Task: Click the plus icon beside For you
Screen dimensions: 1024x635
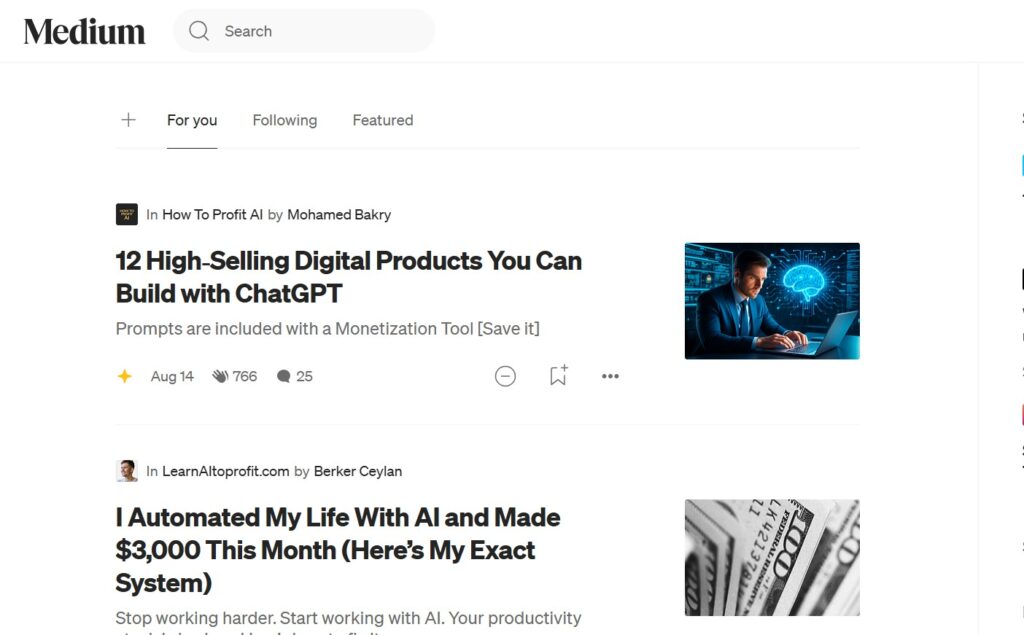Action: click(128, 120)
